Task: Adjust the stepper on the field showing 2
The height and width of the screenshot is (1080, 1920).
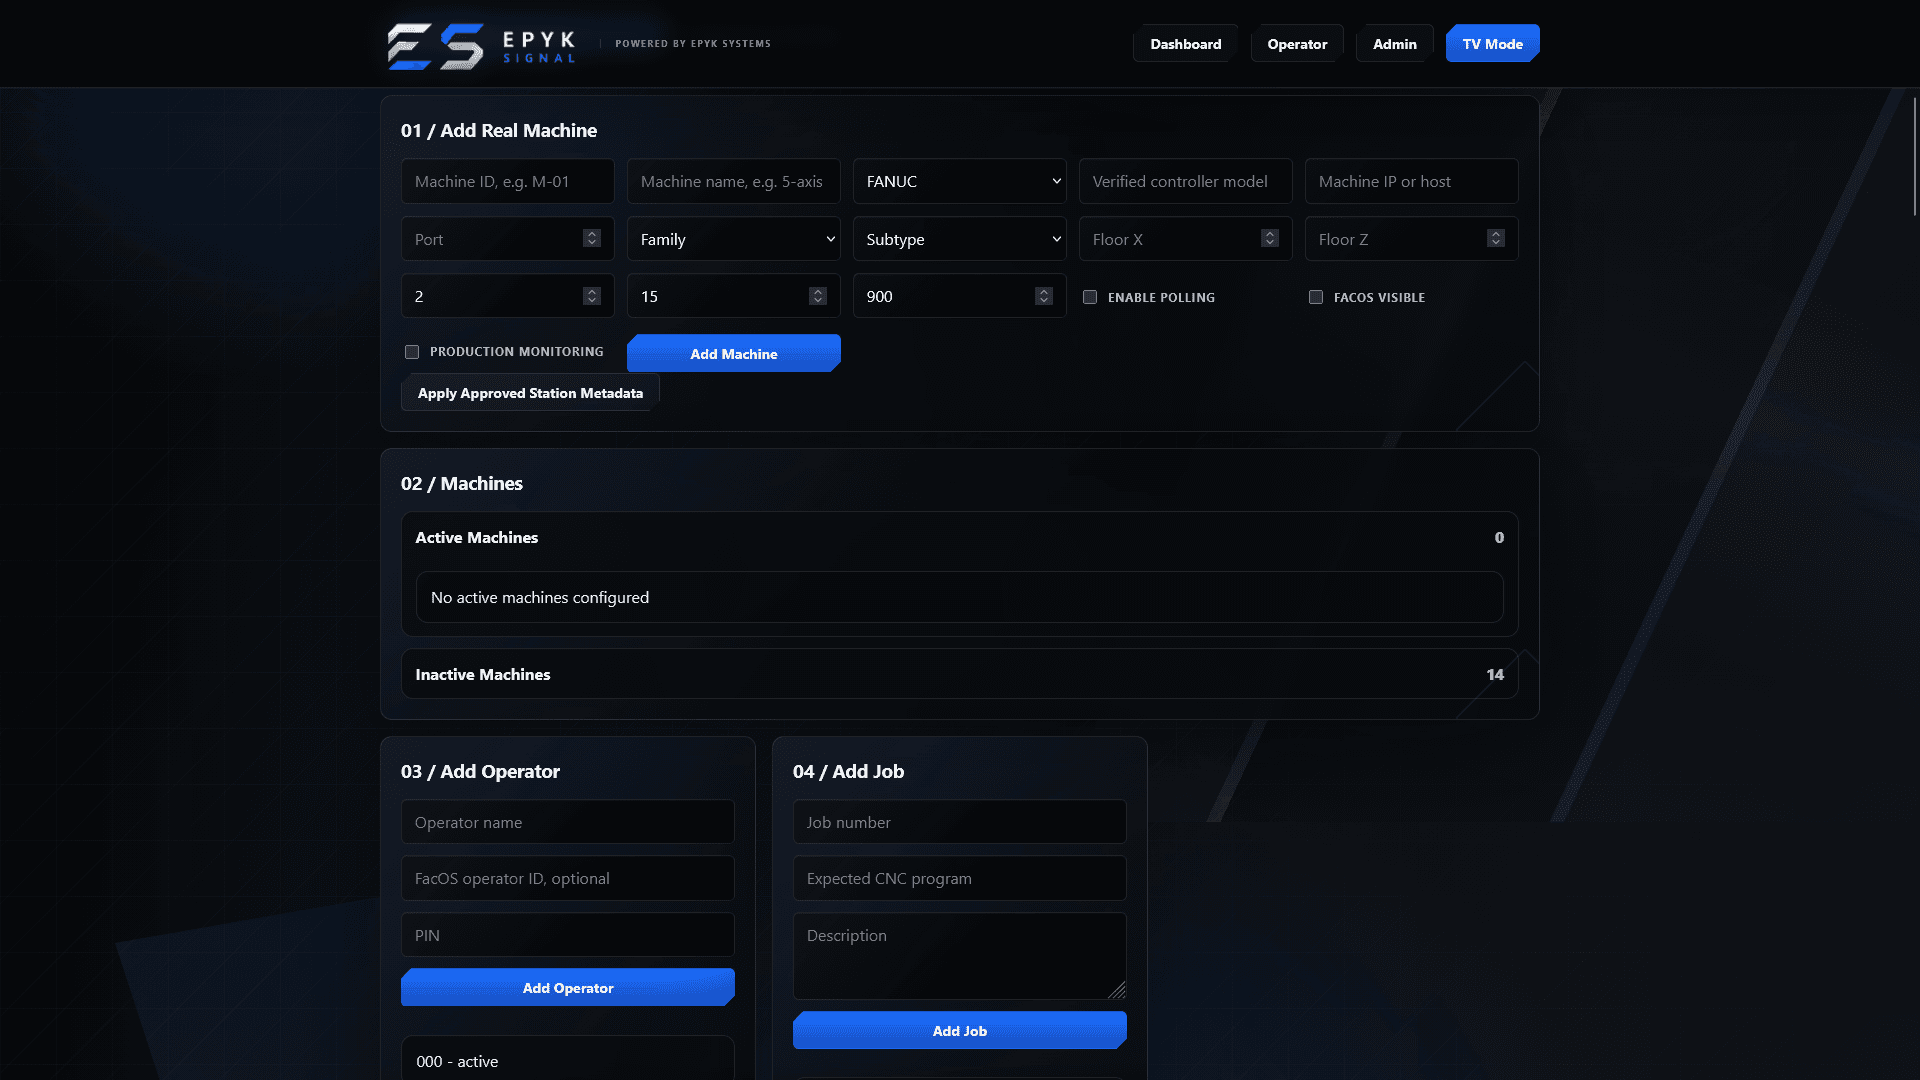Action: coord(592,296)
